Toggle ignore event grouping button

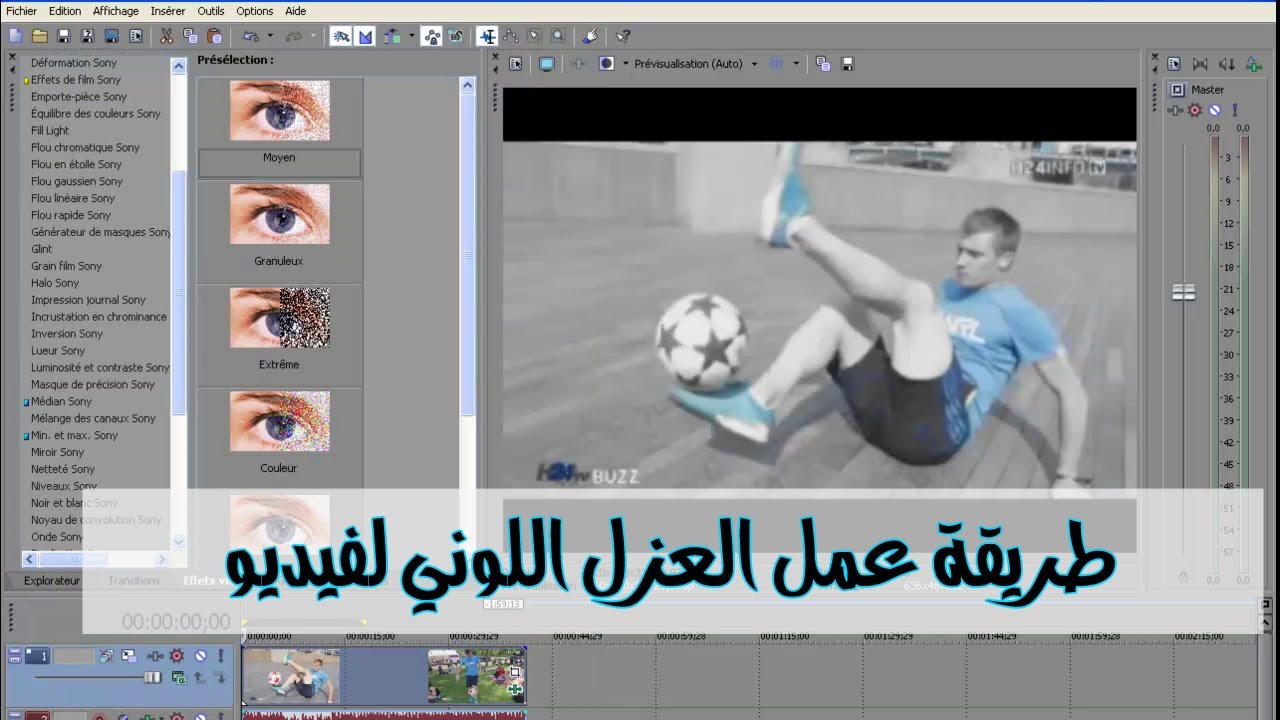pyautogui.click(x=456, y=36)
